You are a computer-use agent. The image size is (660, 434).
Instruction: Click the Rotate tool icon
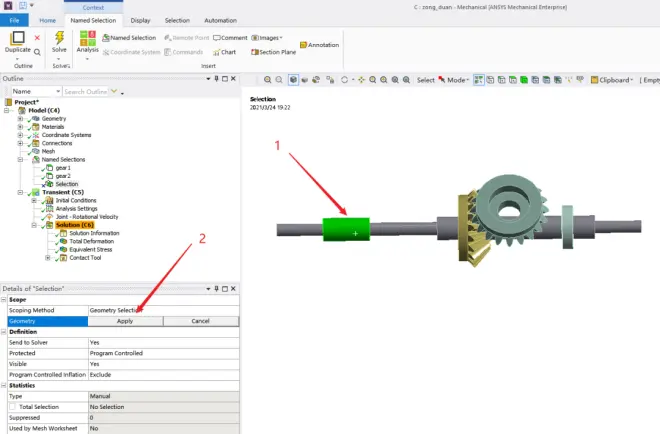click(x=344, y=80)
